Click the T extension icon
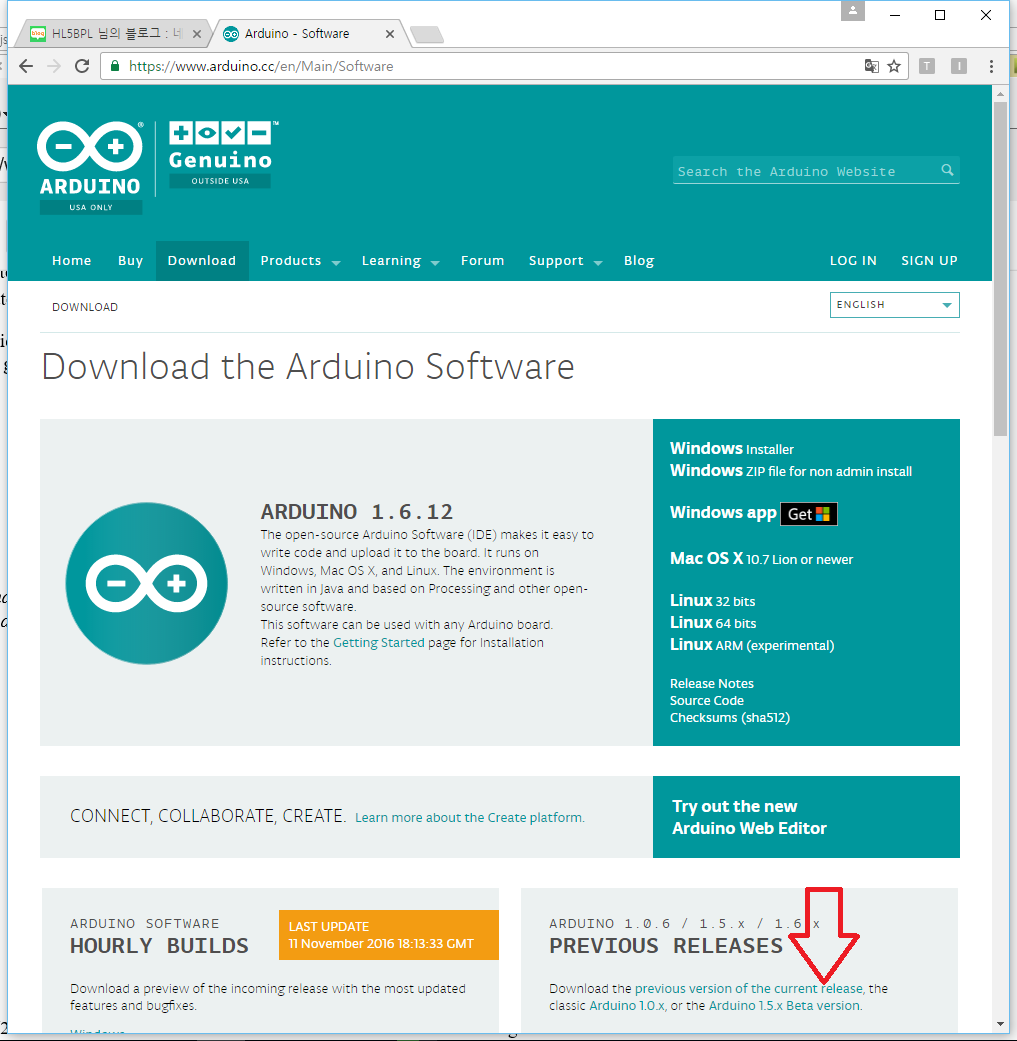The height and width of the screenshot is (1041, 1017). [x=927, y=66]
